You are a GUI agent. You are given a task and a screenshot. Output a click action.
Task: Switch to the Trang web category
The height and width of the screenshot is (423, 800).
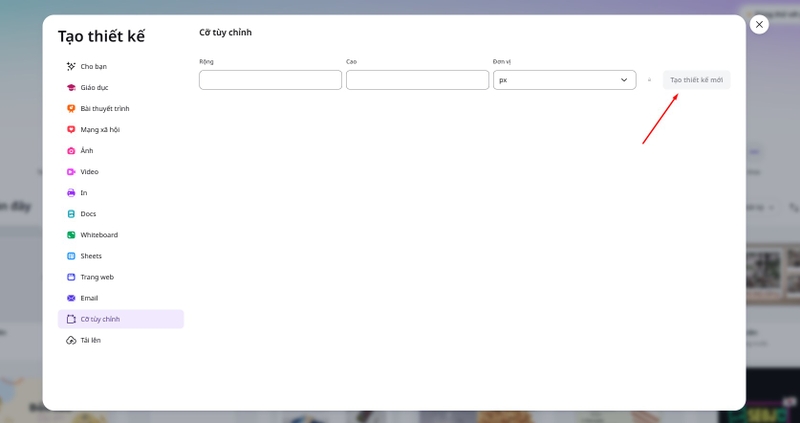[x=120, y=277]
